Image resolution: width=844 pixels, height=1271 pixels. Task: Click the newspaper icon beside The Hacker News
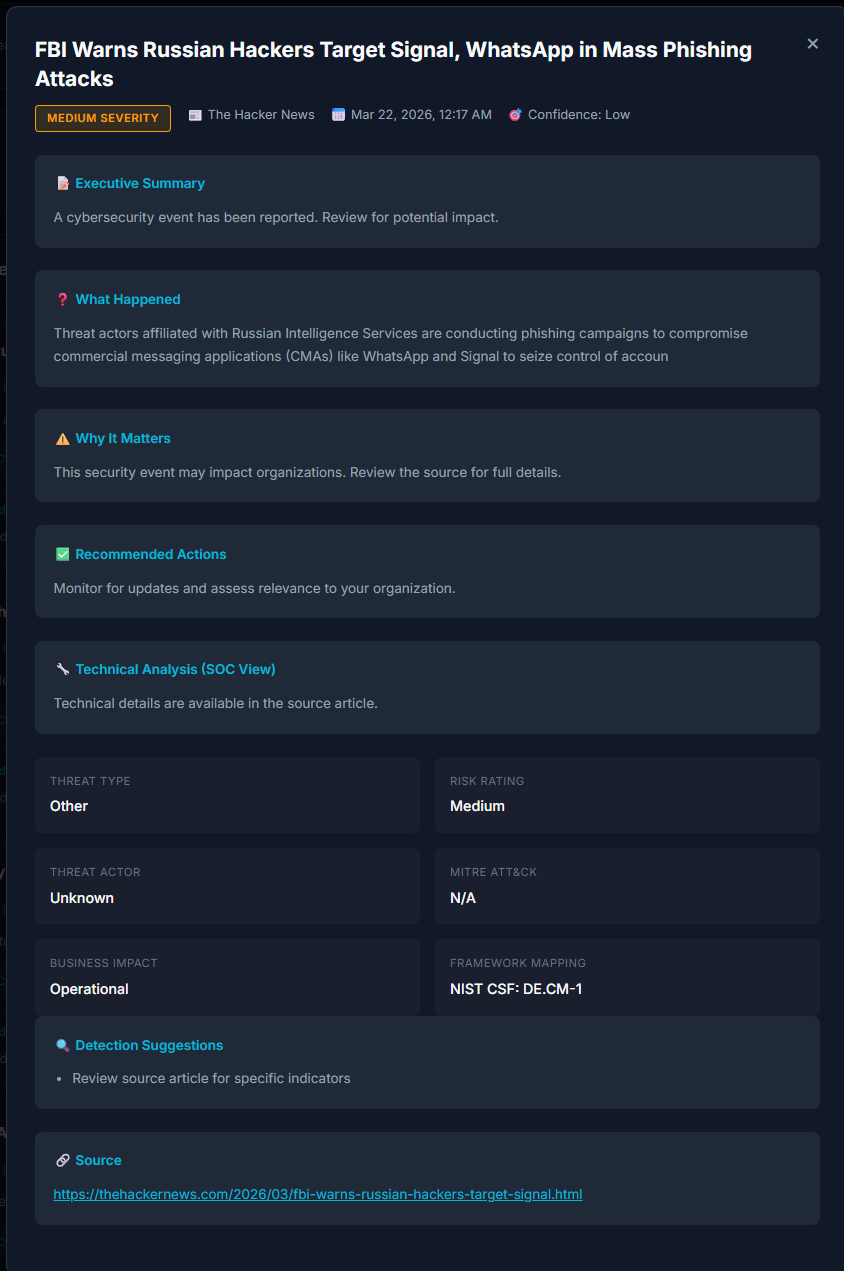(195, 115)
